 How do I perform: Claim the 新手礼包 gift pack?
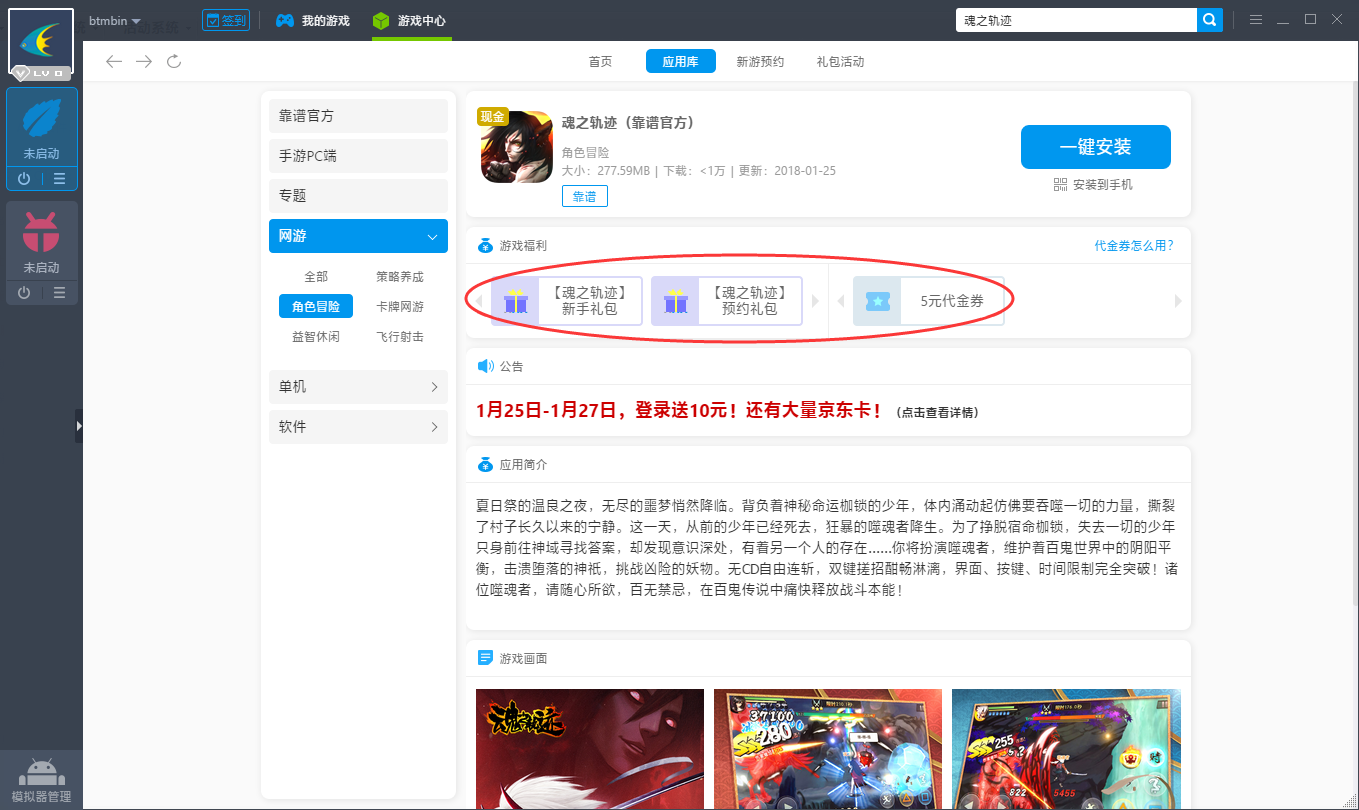(x=566, y=301)
